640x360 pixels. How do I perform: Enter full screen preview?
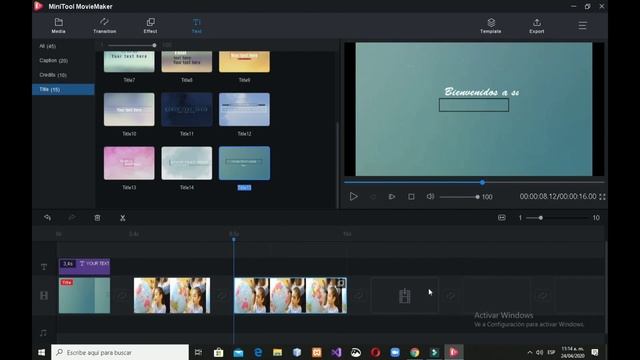(x=602, y=197)
